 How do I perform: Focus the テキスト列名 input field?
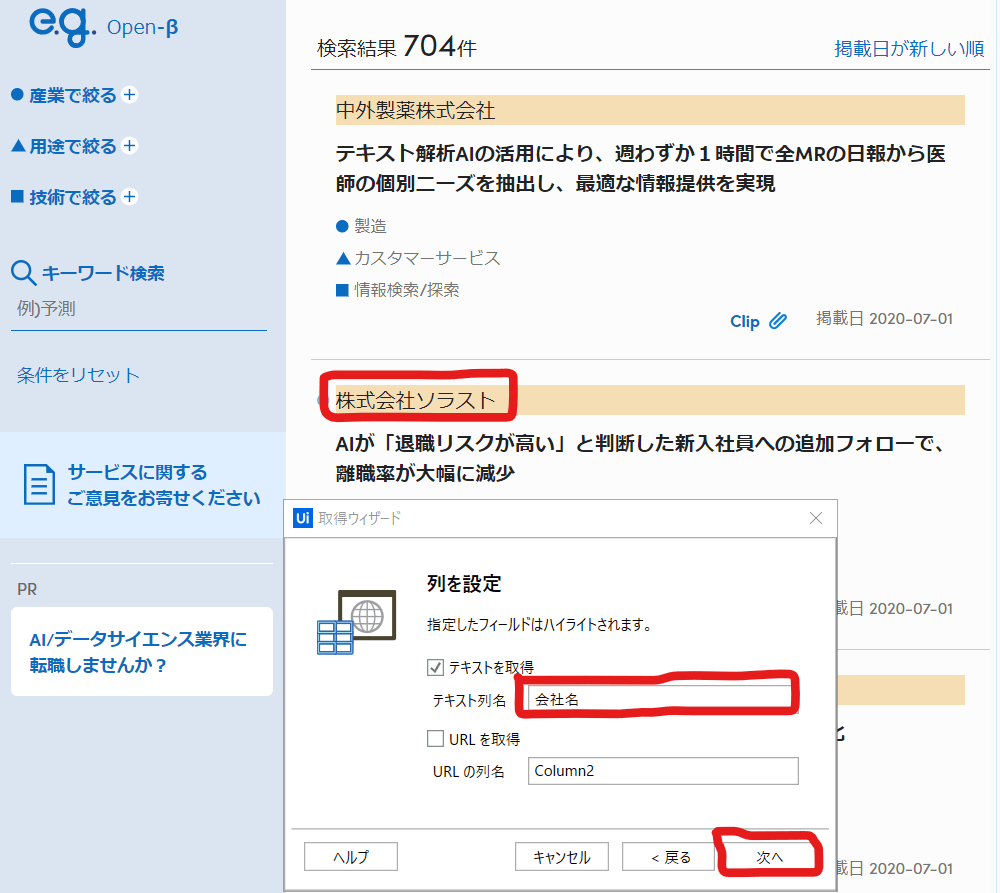662,700
